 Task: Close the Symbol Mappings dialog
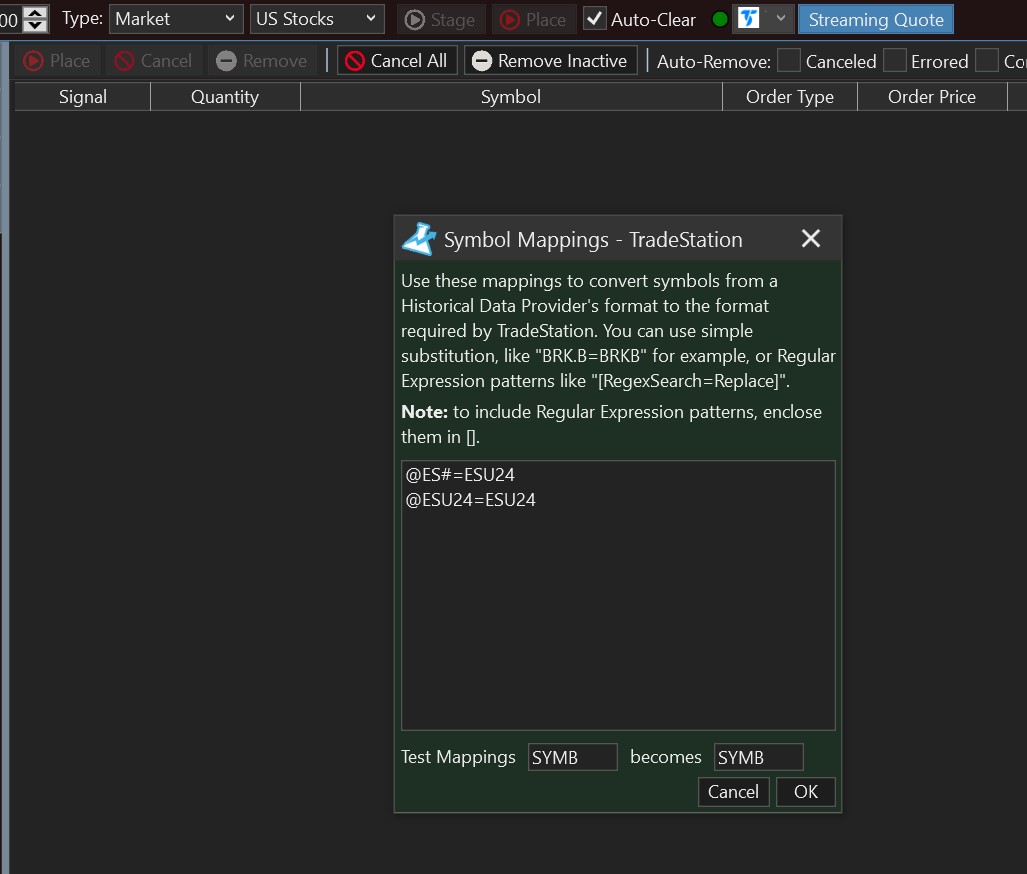click(x=810, y=239)
